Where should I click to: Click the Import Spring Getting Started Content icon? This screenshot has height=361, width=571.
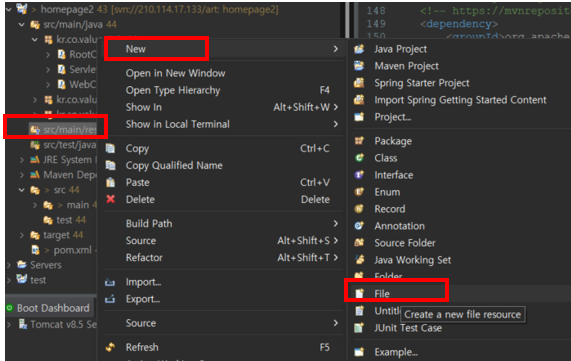click(x=359, y=100)
